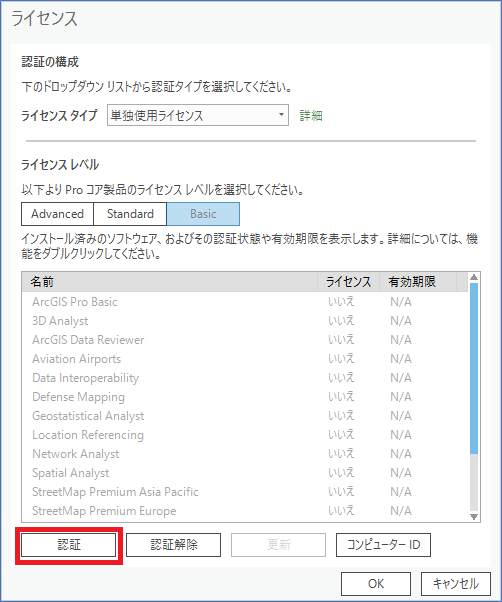Click the 有効期限 column header
Image resolution: width=502 pixels, height=602 pixels.
click(x=418, y=282)
